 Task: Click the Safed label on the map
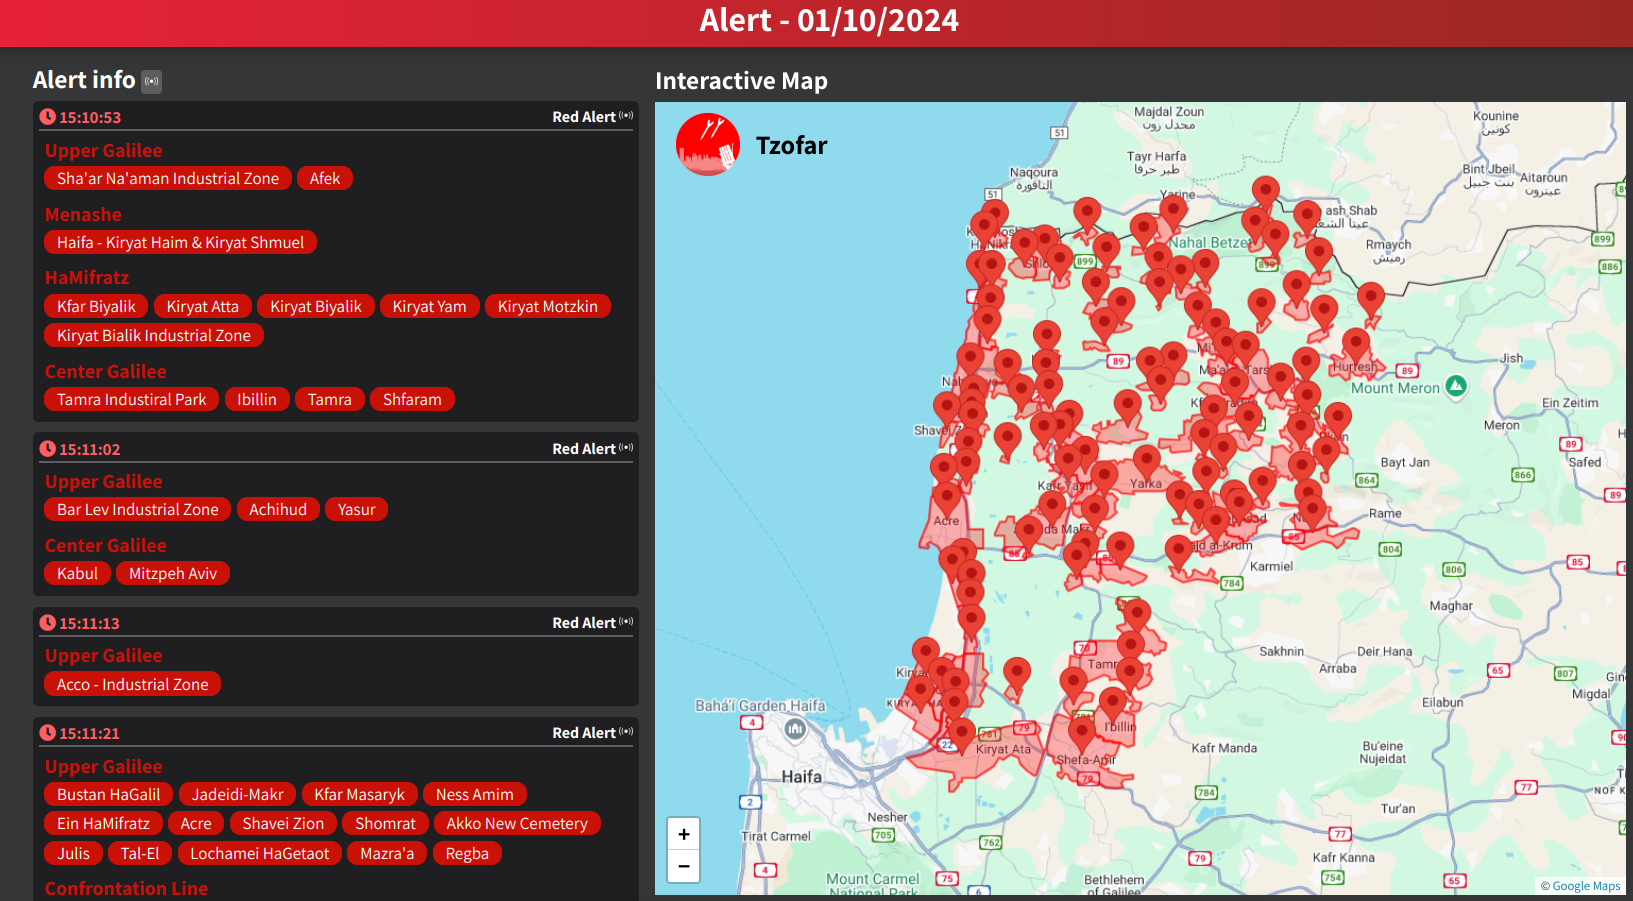[x=1585, y=462]
